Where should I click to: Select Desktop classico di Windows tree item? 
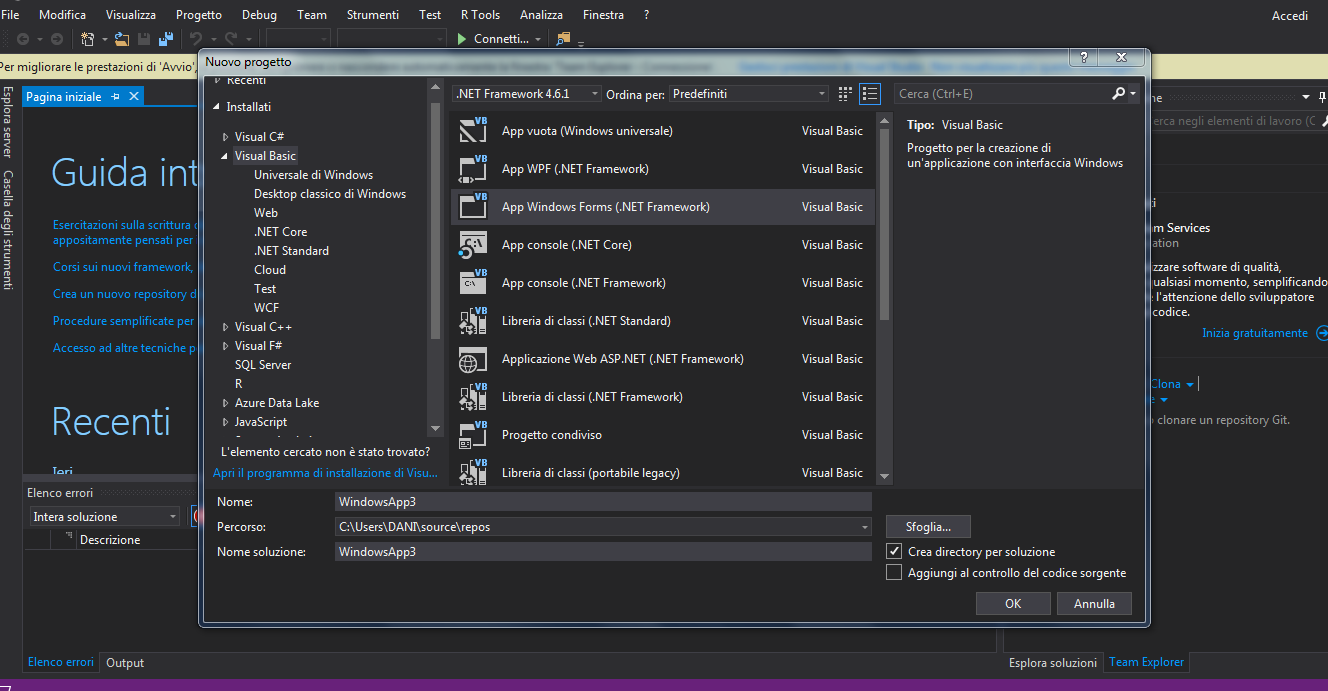pos(330,194)
